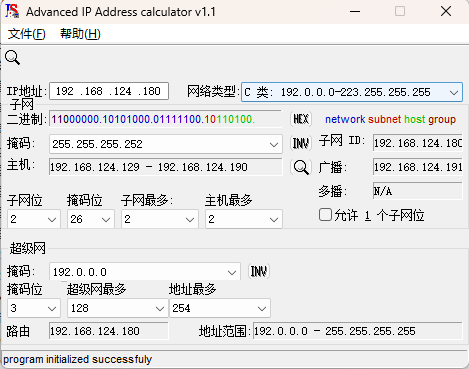469x369 pixels.
Task: Expand the 主机最多 dropdown
Action: click(x=274, y=219)
